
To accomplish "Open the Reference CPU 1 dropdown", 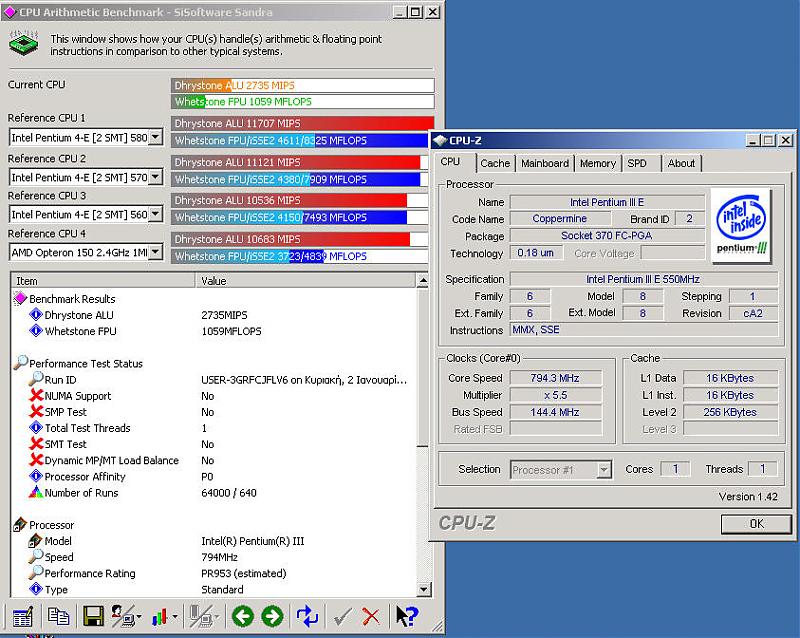I will click(156, 137).
